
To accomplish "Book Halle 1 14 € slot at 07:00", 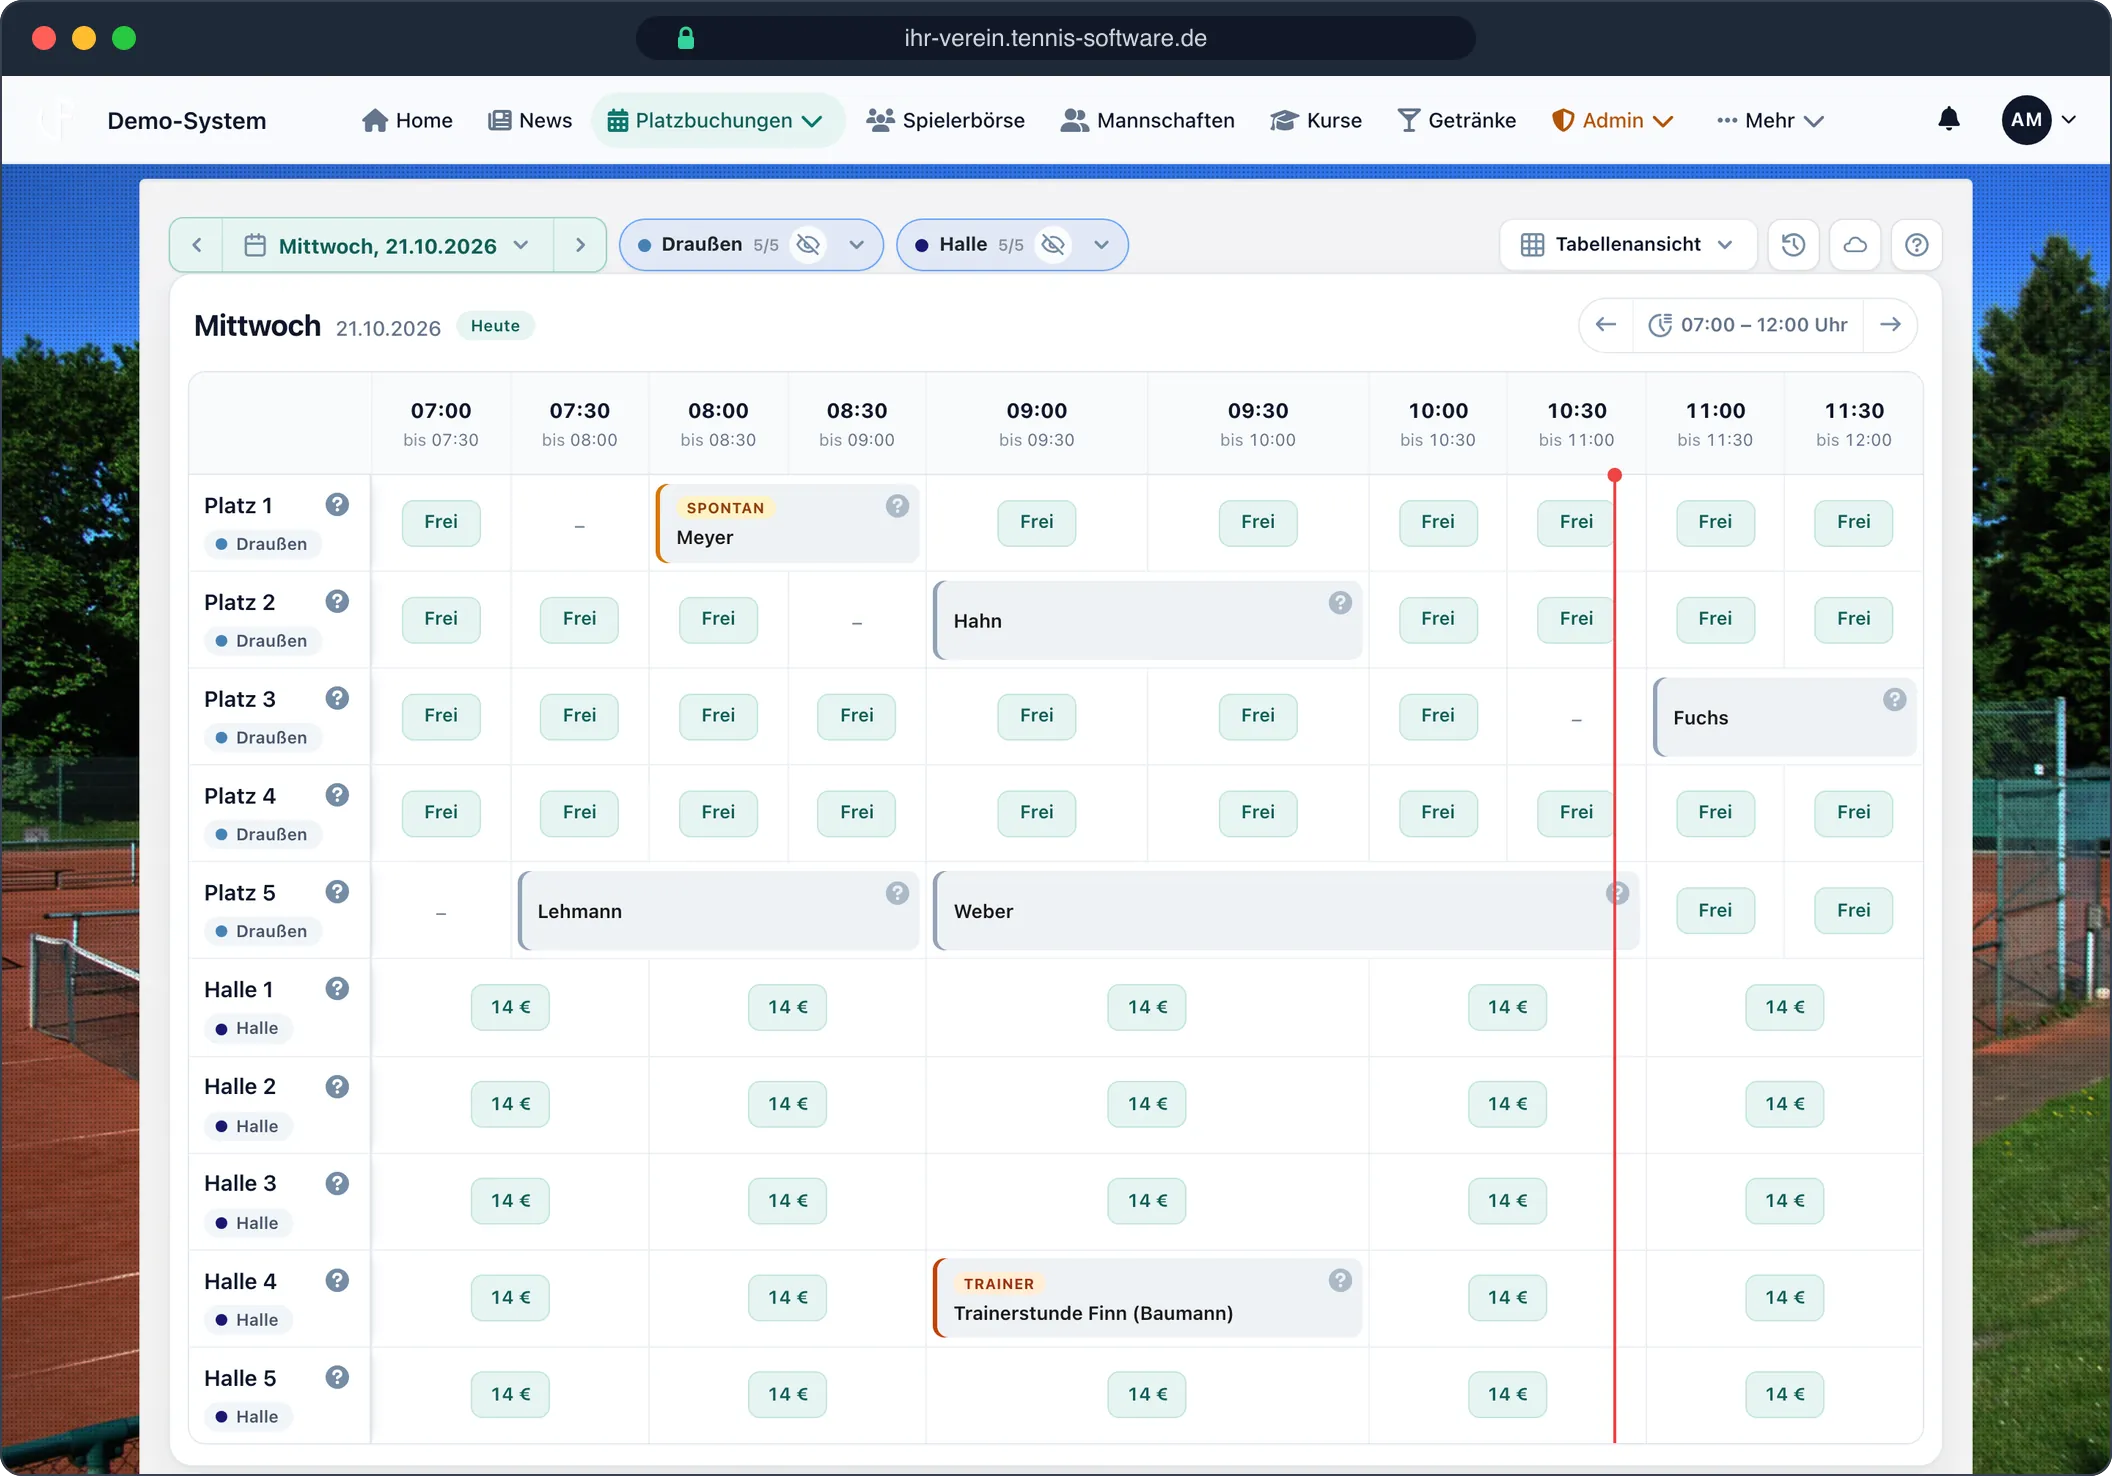I will click(510, 1007).
